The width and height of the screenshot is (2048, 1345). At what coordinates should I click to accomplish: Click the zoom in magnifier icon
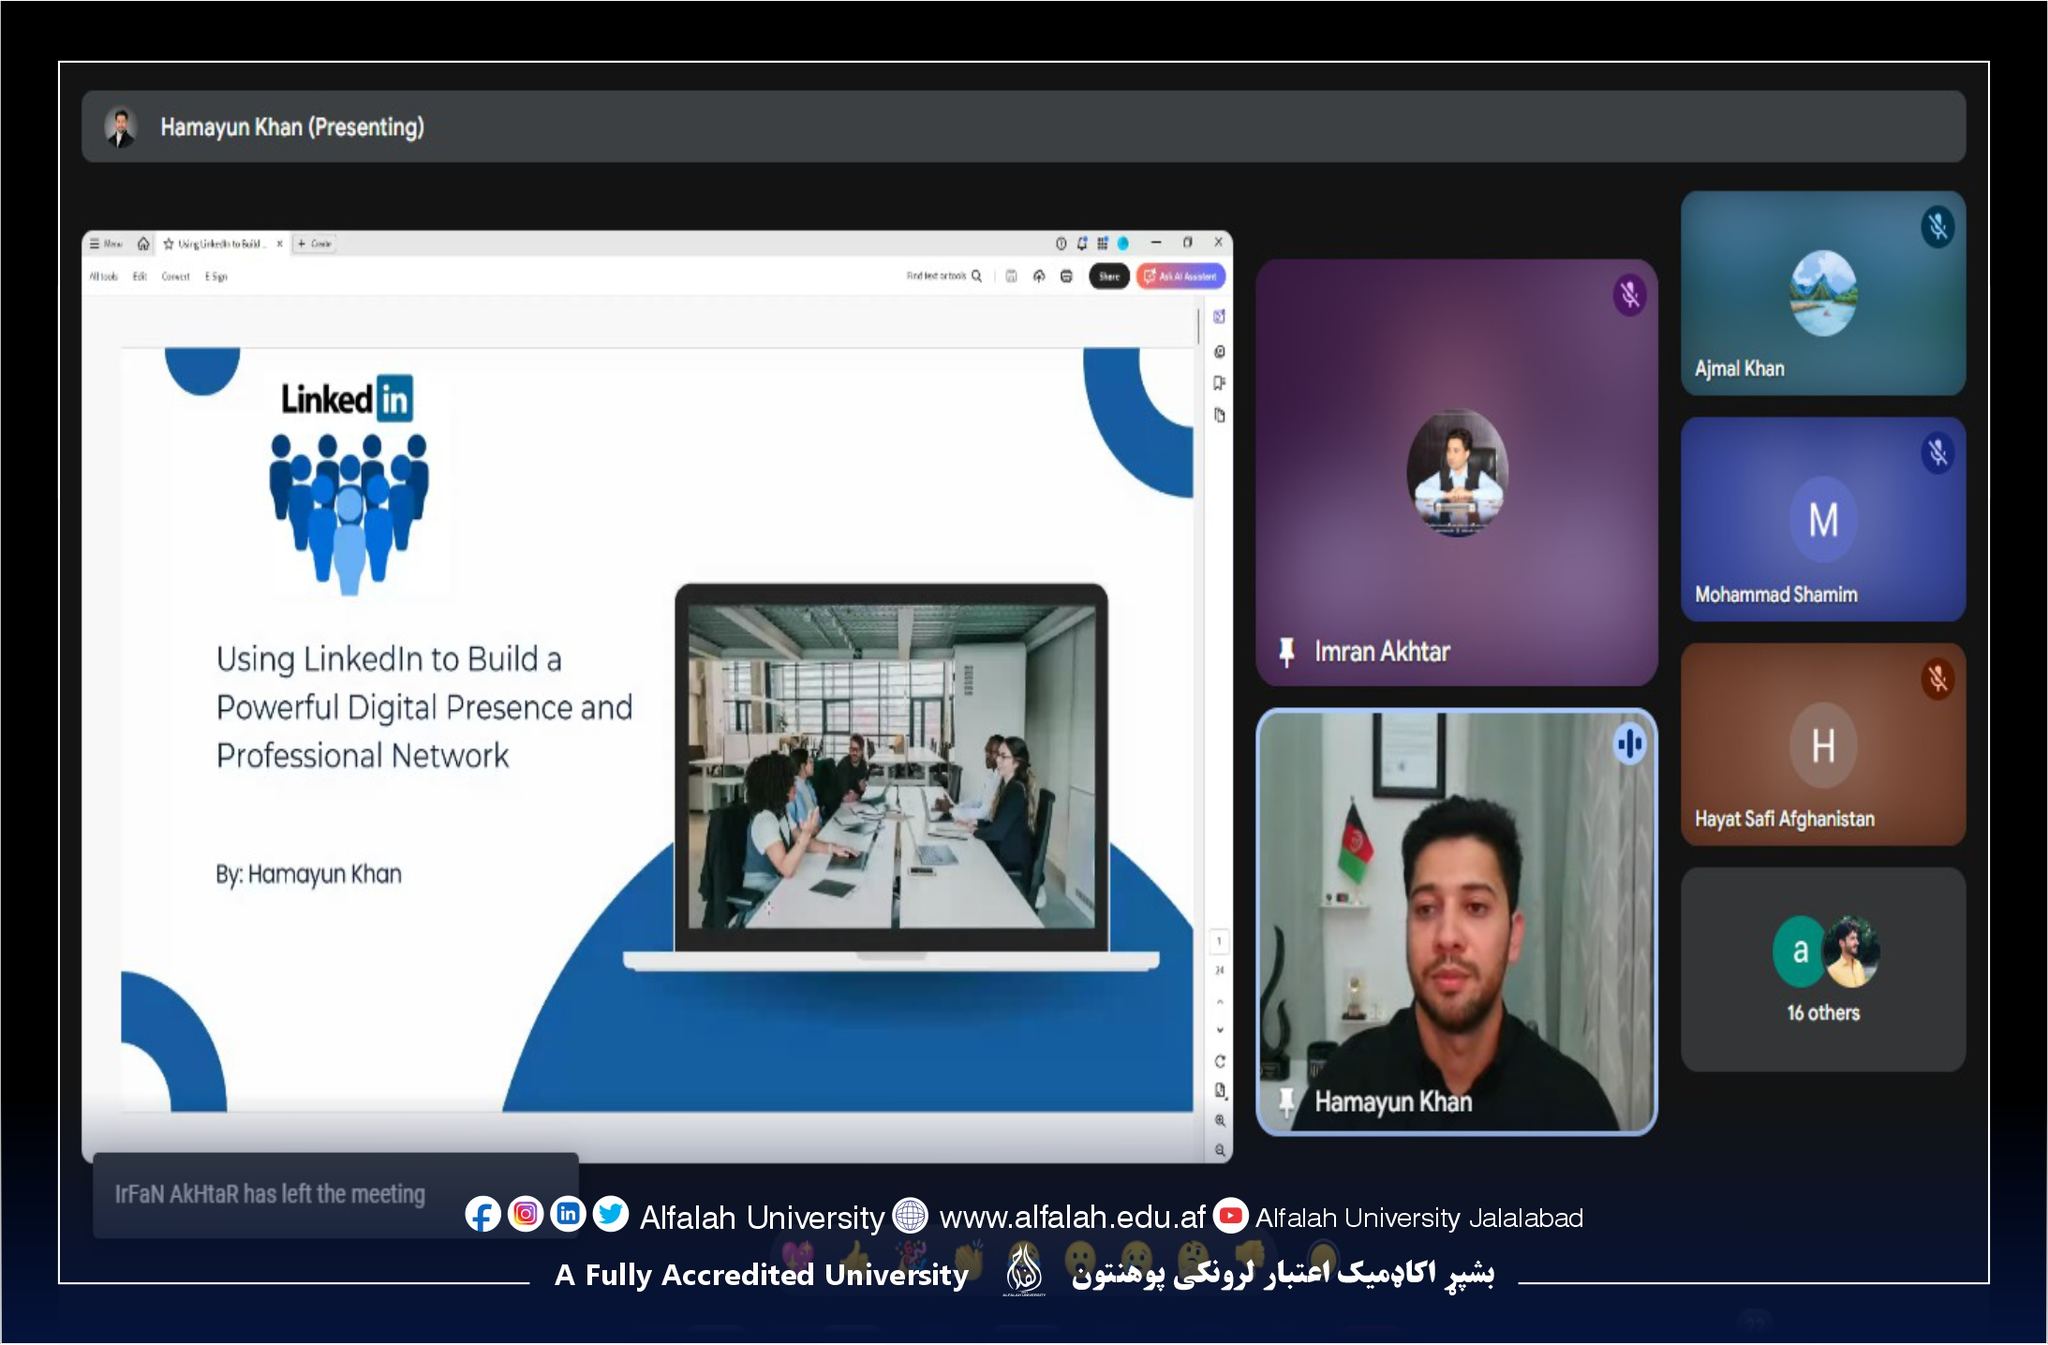1219,1120
